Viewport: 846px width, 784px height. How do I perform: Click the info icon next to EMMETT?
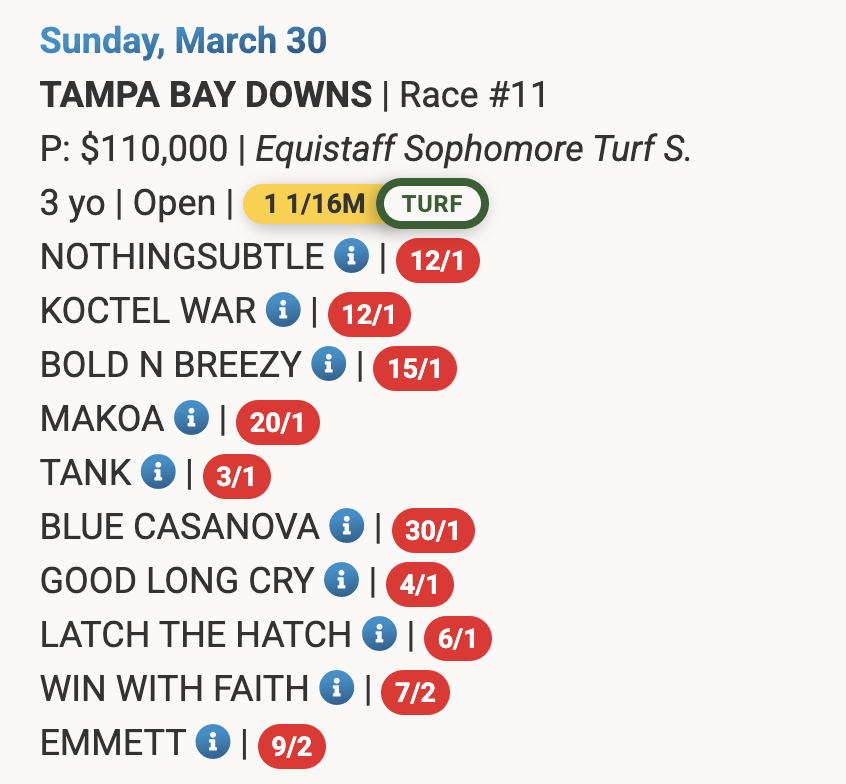212,742
